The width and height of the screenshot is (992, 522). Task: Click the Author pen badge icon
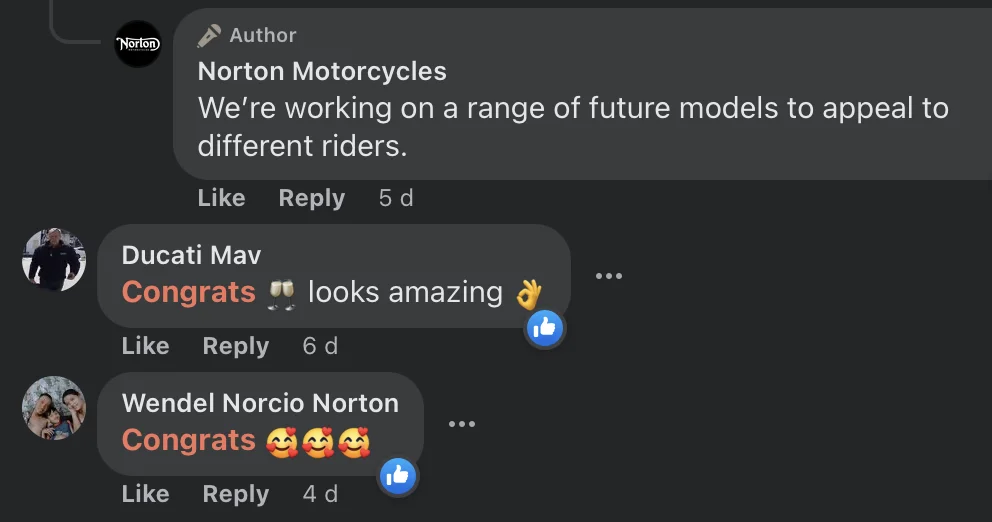coord(209,36)
